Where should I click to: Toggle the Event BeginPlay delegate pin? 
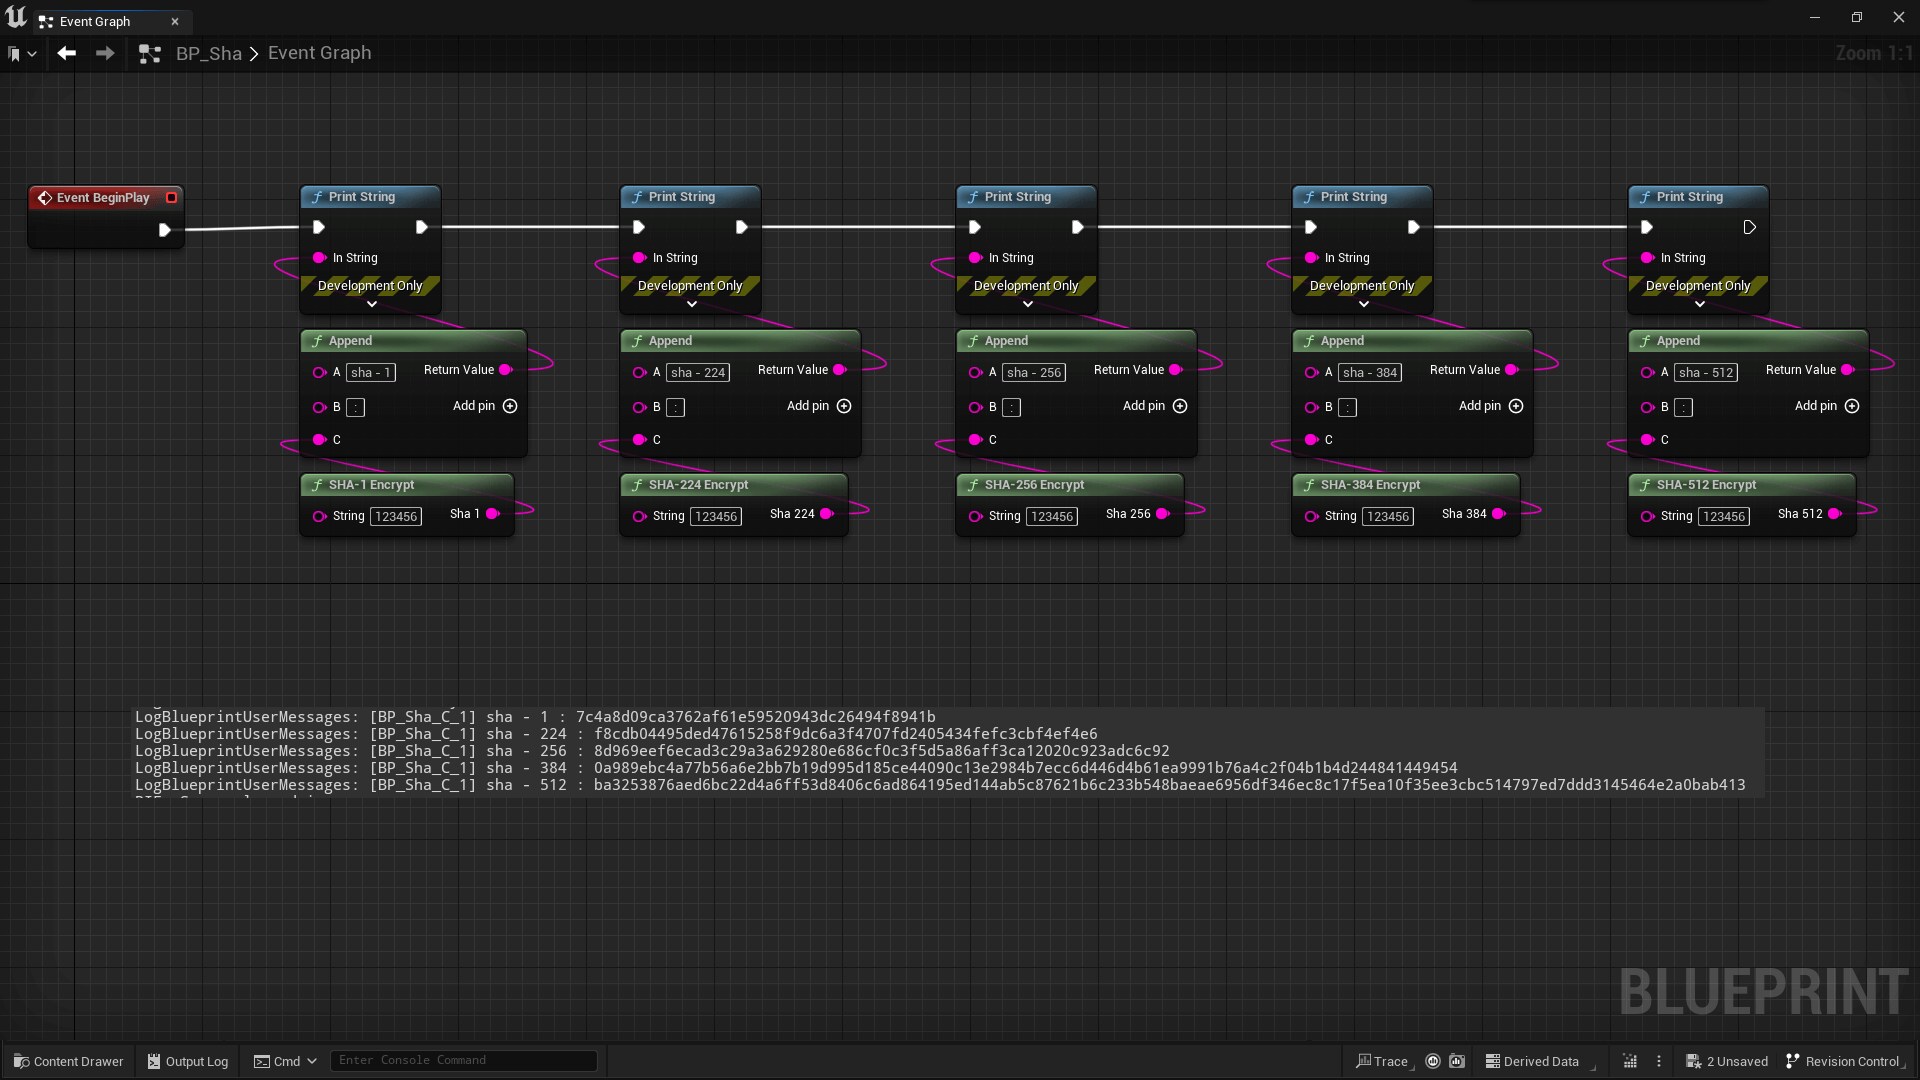coord(171,197)
